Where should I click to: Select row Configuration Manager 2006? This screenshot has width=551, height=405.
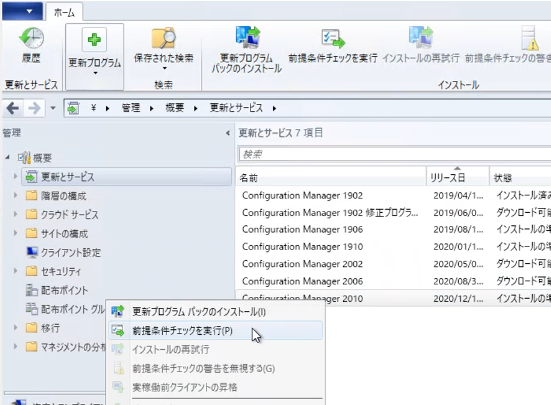click(393, 281)
